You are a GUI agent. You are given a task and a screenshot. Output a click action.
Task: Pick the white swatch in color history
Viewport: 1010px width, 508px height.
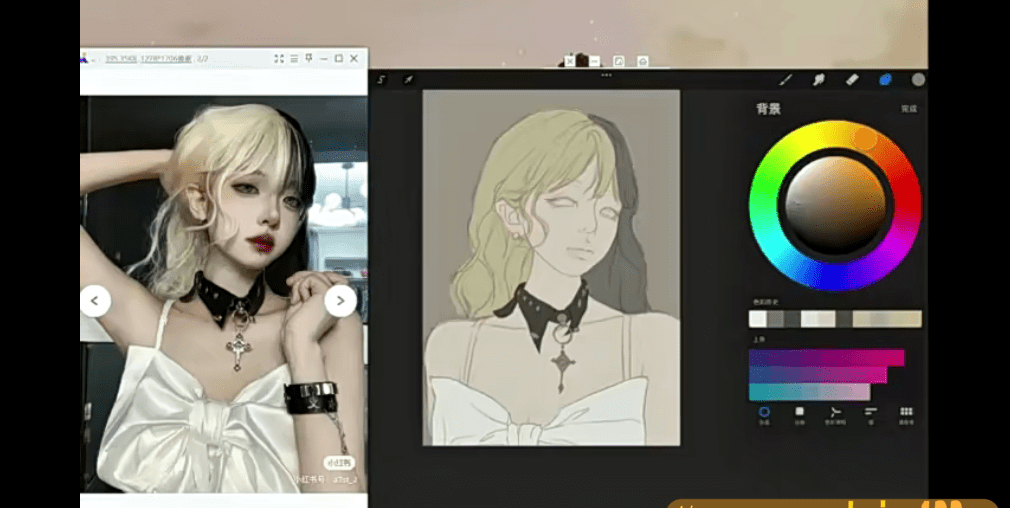758,319
